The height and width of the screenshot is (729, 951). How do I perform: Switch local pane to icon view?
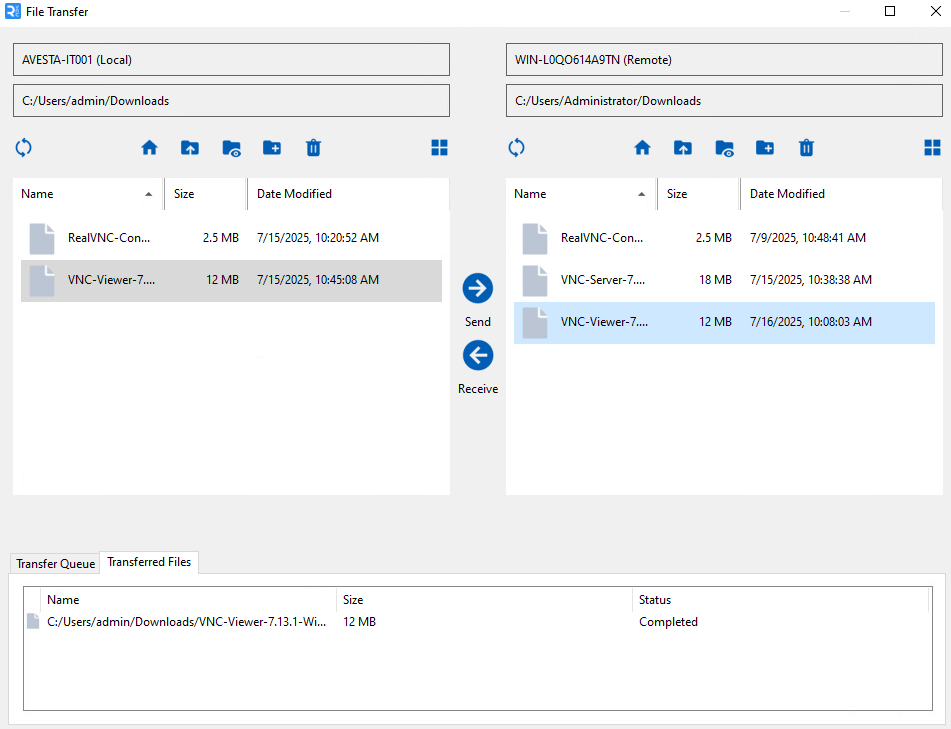click(439, 147)
